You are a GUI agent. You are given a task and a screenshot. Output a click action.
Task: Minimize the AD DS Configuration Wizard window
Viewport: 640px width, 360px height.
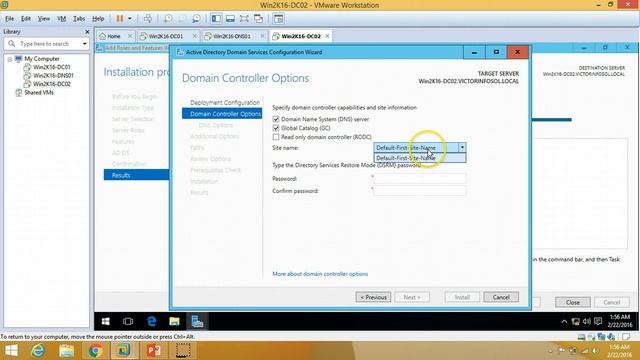(474, 52)
